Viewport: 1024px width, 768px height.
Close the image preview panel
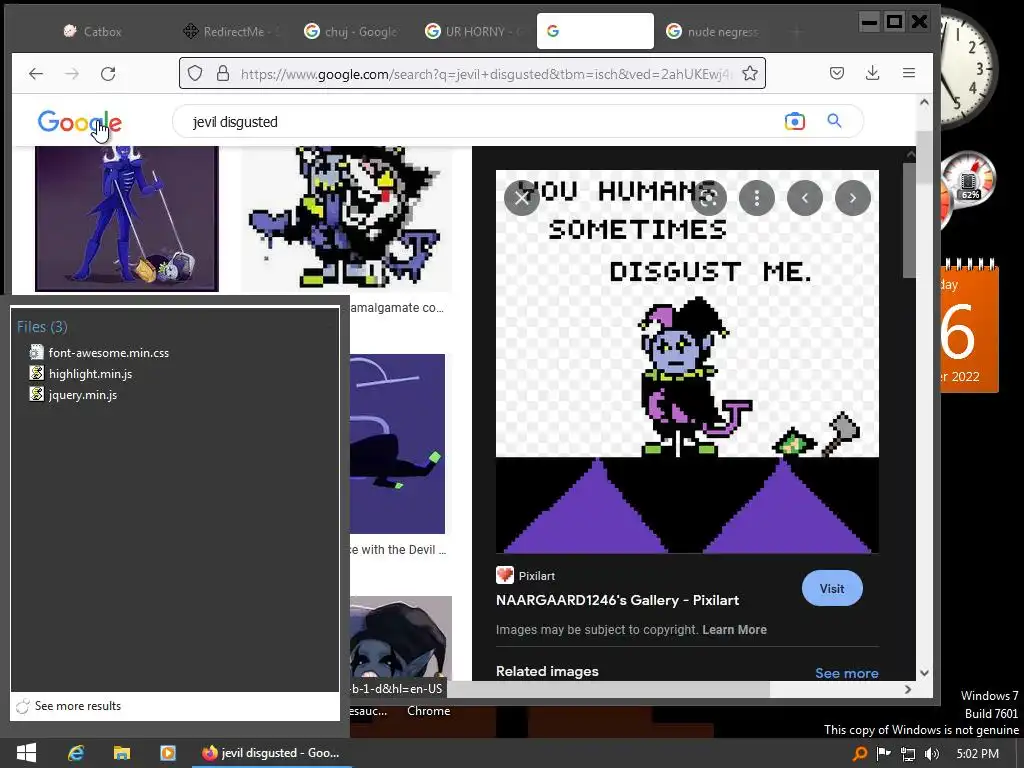[x=522, y=198]
